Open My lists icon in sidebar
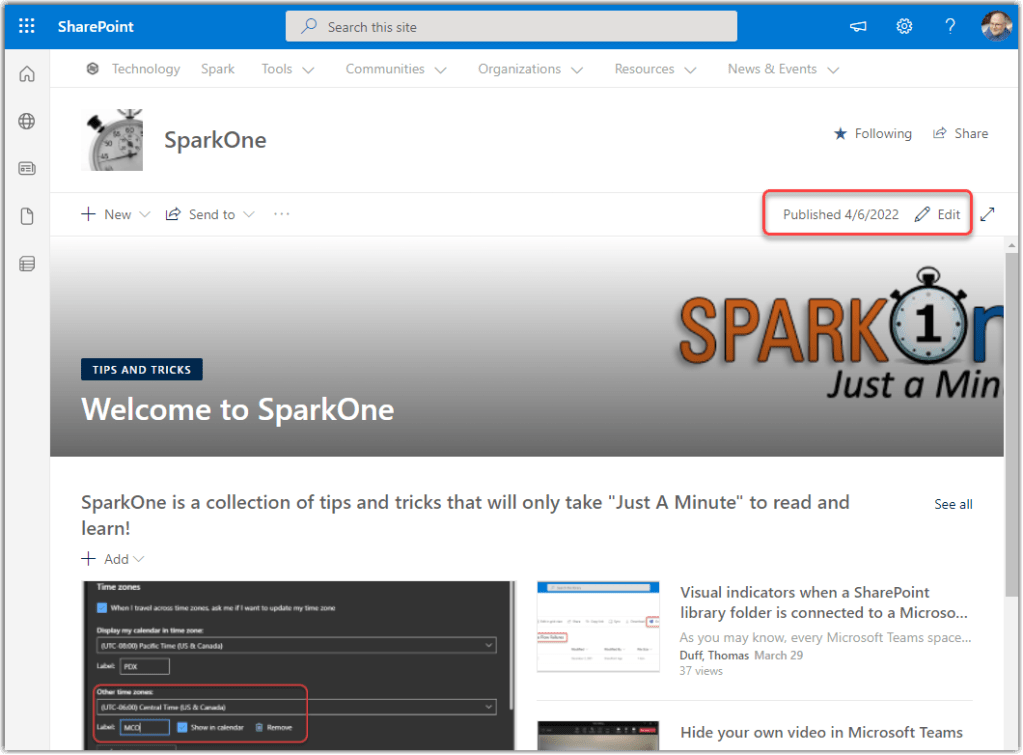Image resolution: width=1023 pixels, height=755 pixels. [27, 264]
